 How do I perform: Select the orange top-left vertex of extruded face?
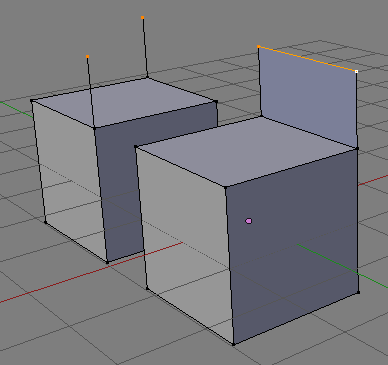(x=259, y=47)
